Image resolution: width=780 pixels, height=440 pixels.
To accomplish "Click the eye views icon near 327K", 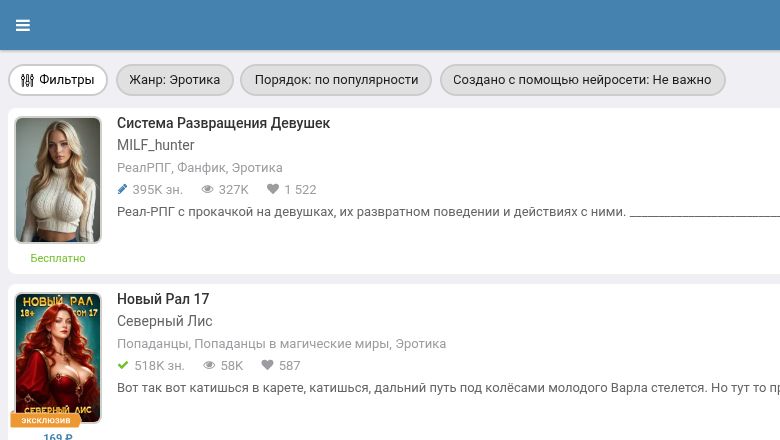I will pyautogui.click(x=207, y=189).
